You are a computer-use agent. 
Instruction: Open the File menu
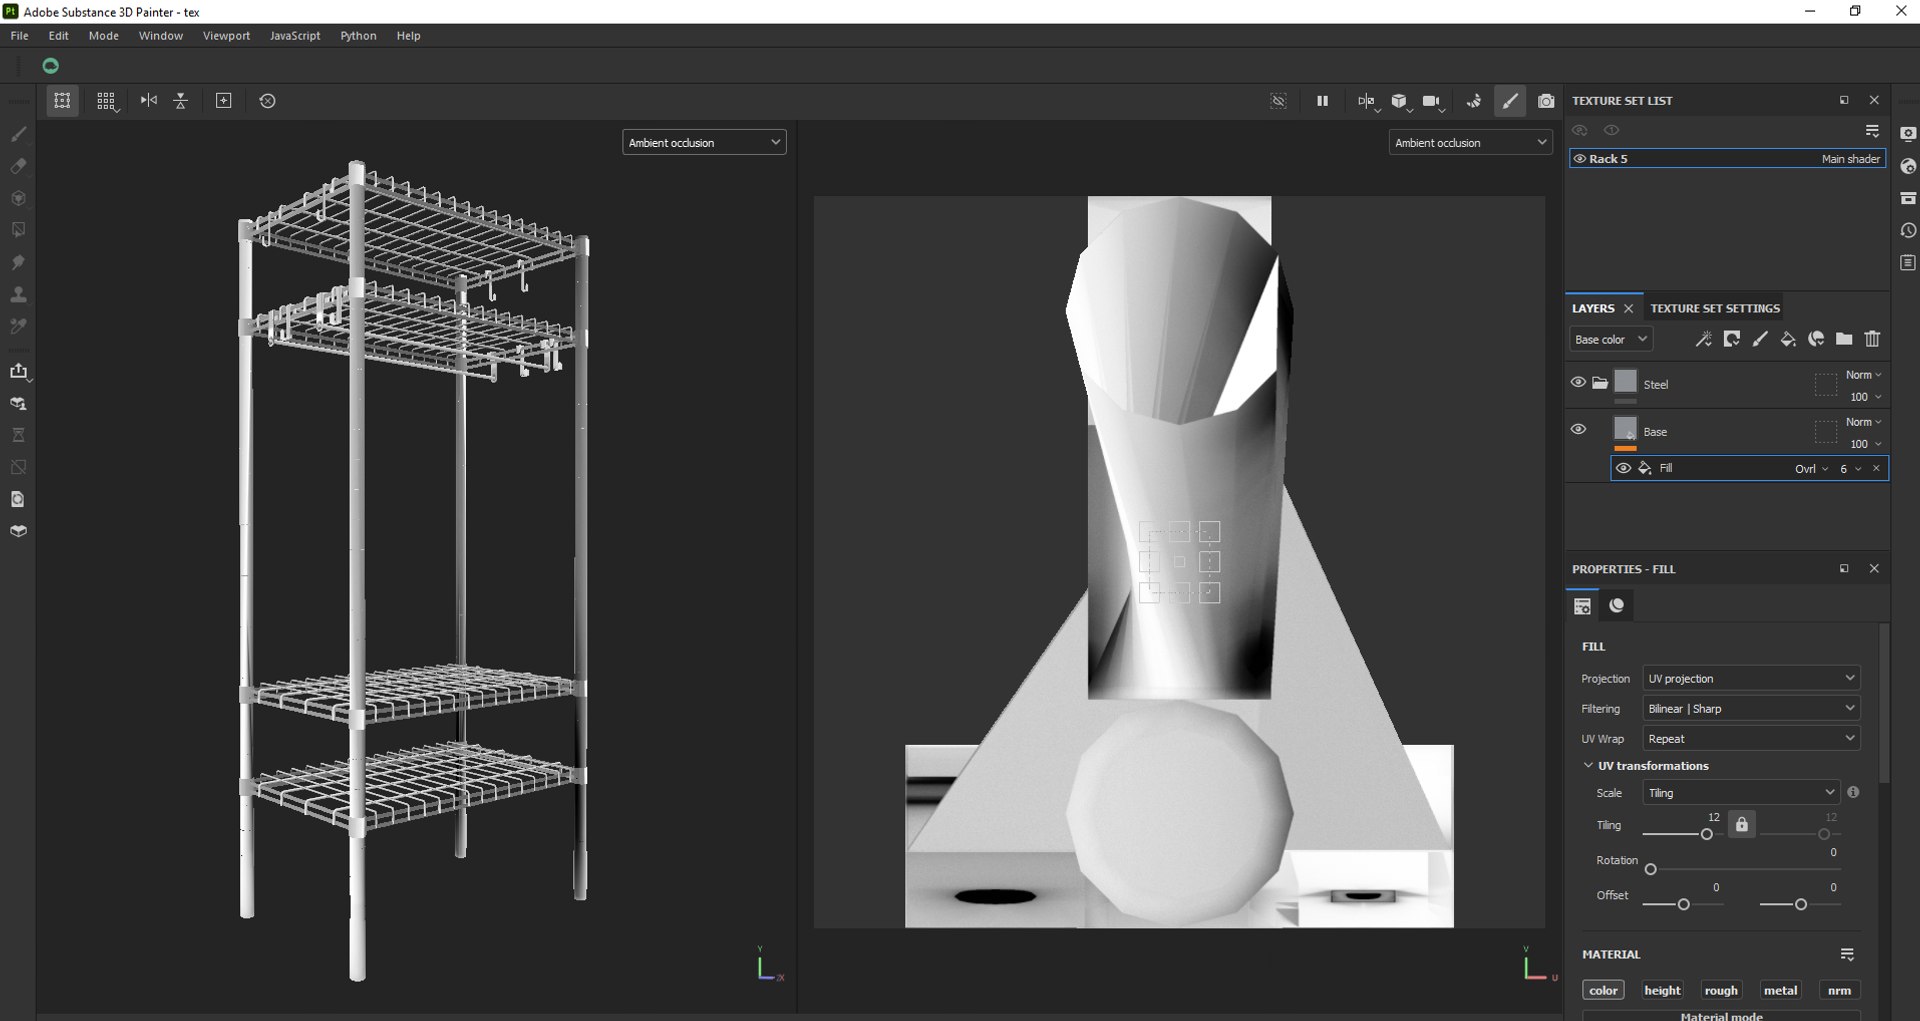click(x=19, y=35)
